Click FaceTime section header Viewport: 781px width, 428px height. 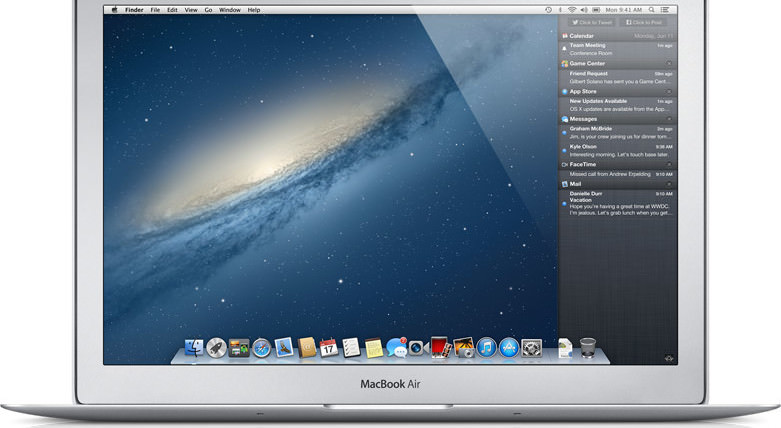pyautogui.click(x=618, y=164)
